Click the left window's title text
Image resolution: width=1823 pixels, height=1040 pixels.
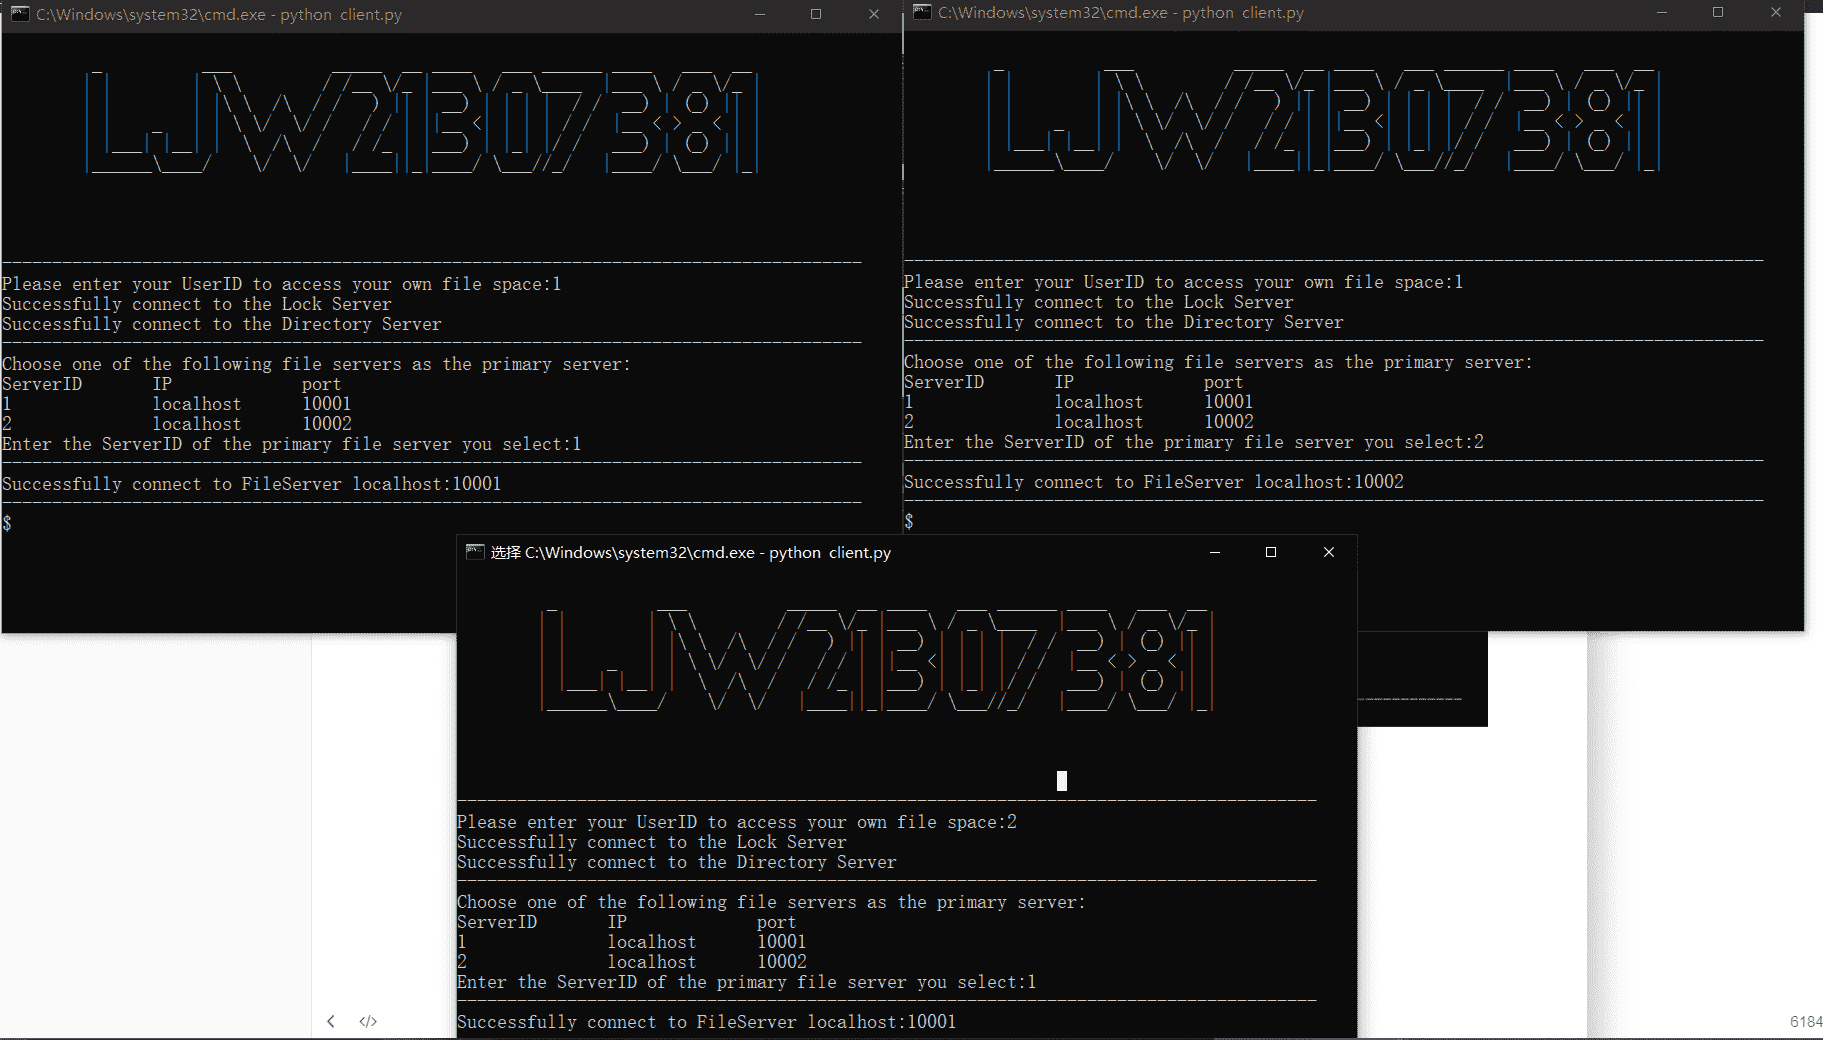pyautogui.click(x=219, y=15)
